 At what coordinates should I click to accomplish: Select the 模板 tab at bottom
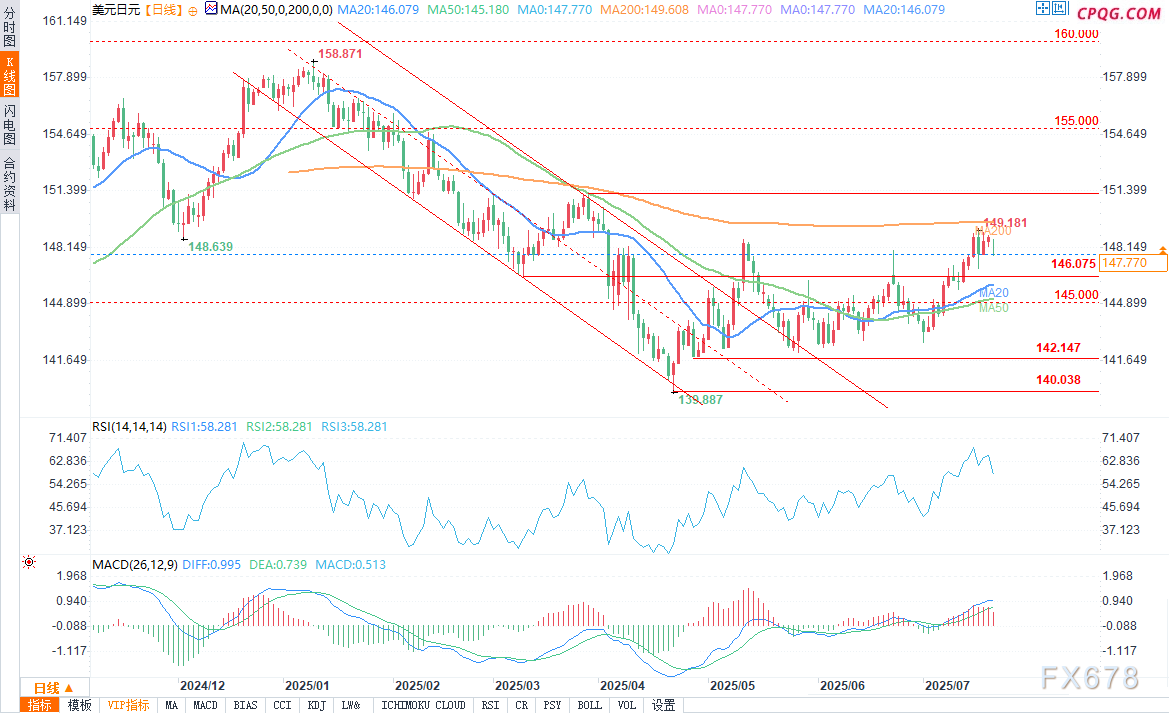[x=79, y=705]
